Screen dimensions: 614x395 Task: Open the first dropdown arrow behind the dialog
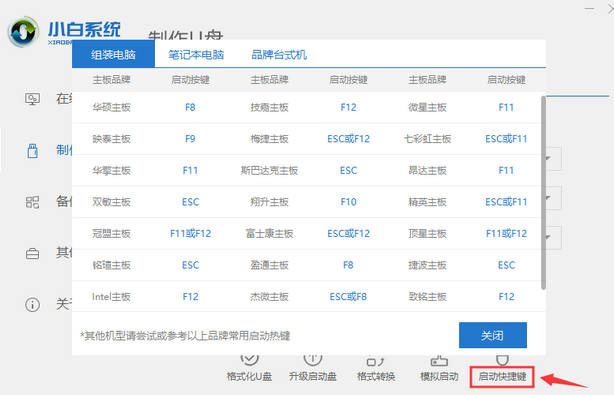coord(548,159)
